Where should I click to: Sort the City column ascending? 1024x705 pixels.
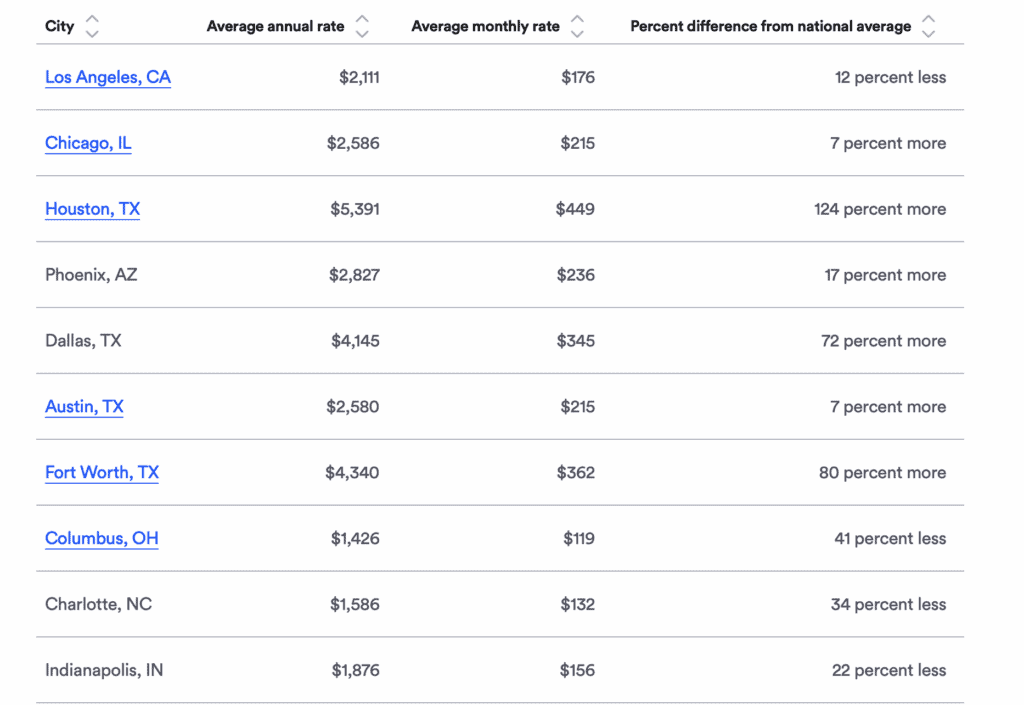tap(91, 18)
